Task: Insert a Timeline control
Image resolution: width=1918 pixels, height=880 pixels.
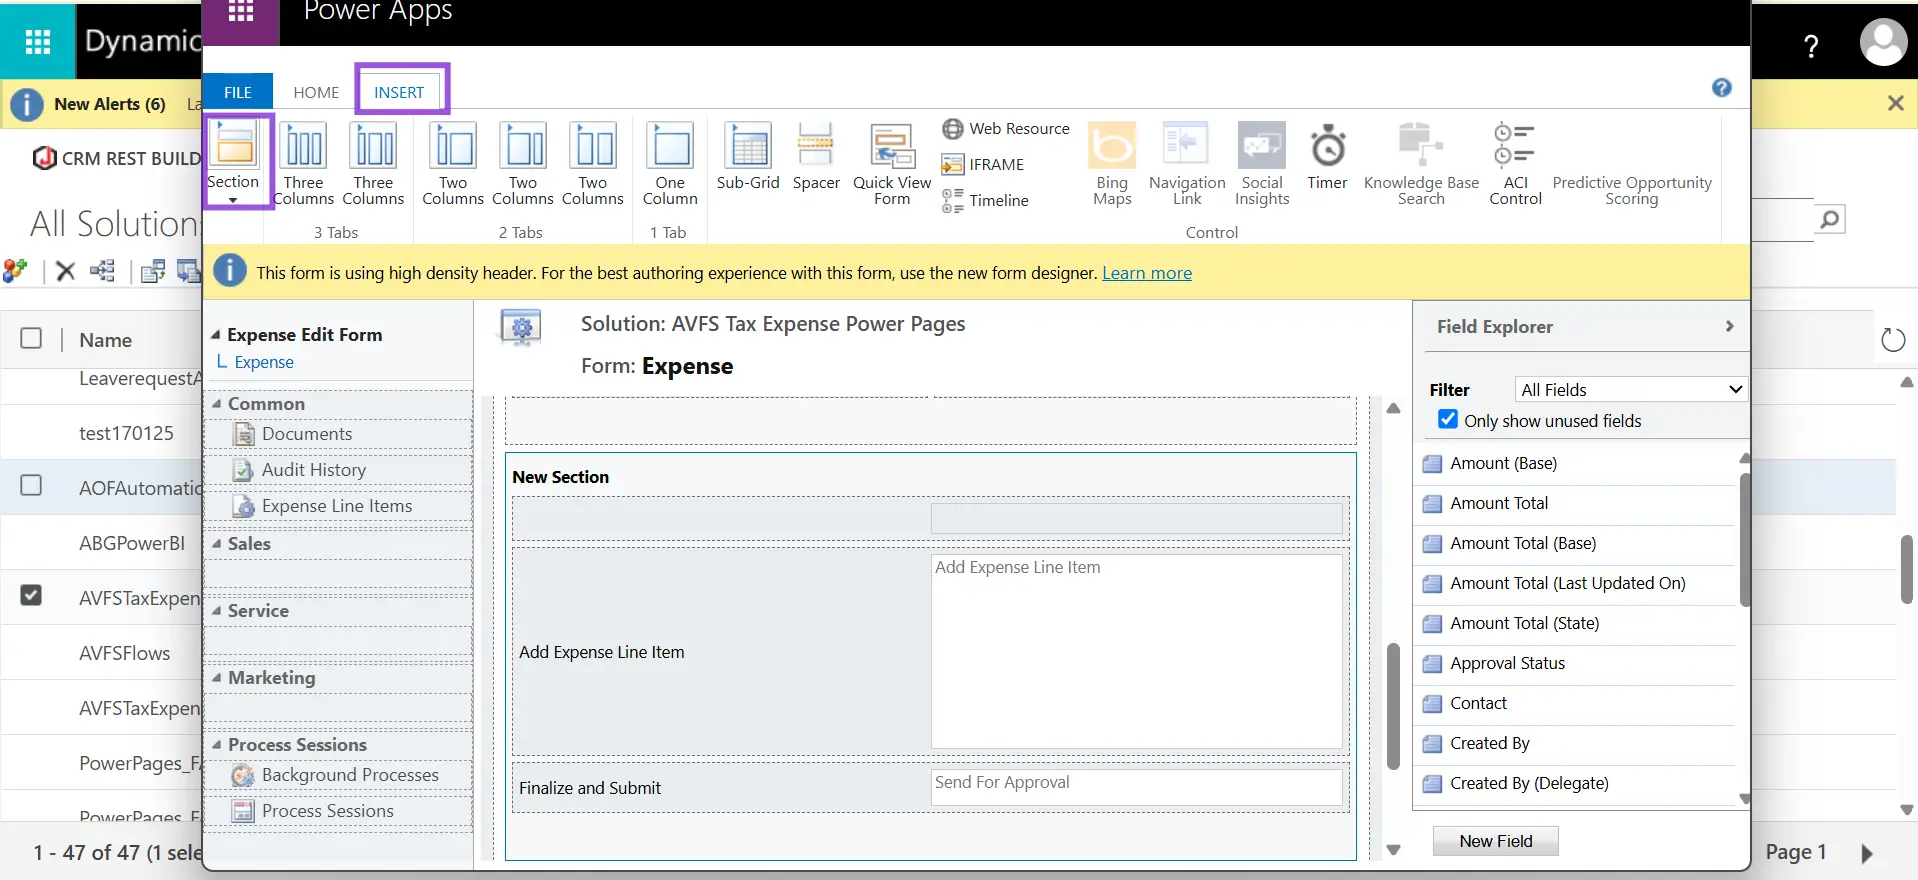Action: pos(985,201)
